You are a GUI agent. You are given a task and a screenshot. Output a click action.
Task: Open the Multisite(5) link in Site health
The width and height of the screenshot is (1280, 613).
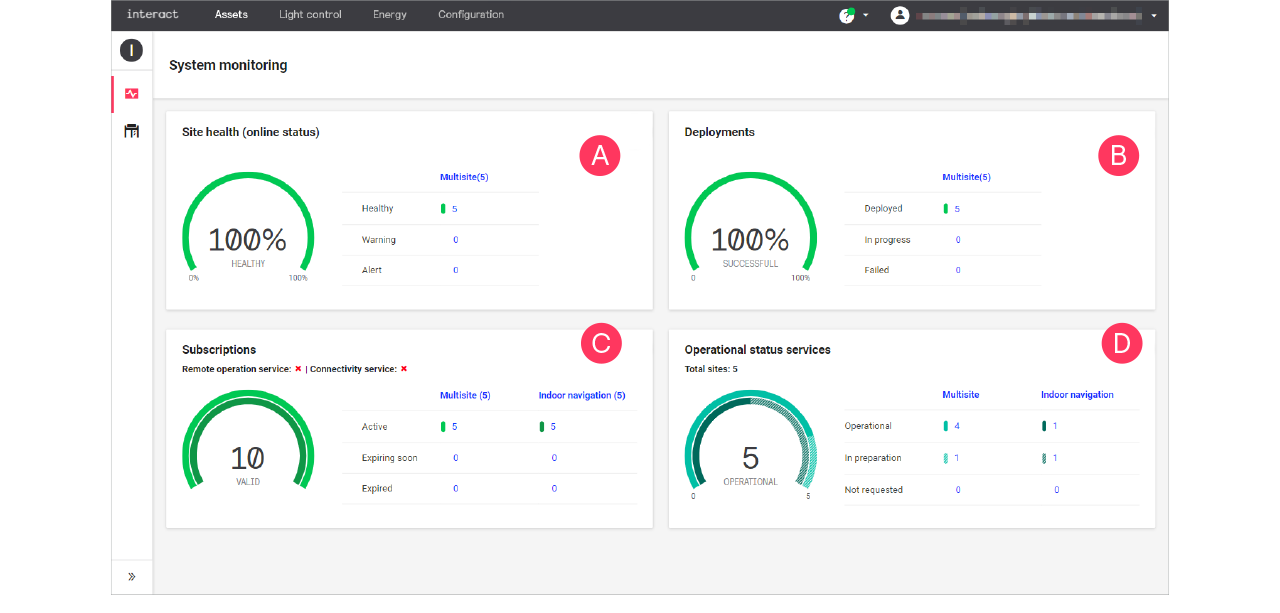pos(463,176)
